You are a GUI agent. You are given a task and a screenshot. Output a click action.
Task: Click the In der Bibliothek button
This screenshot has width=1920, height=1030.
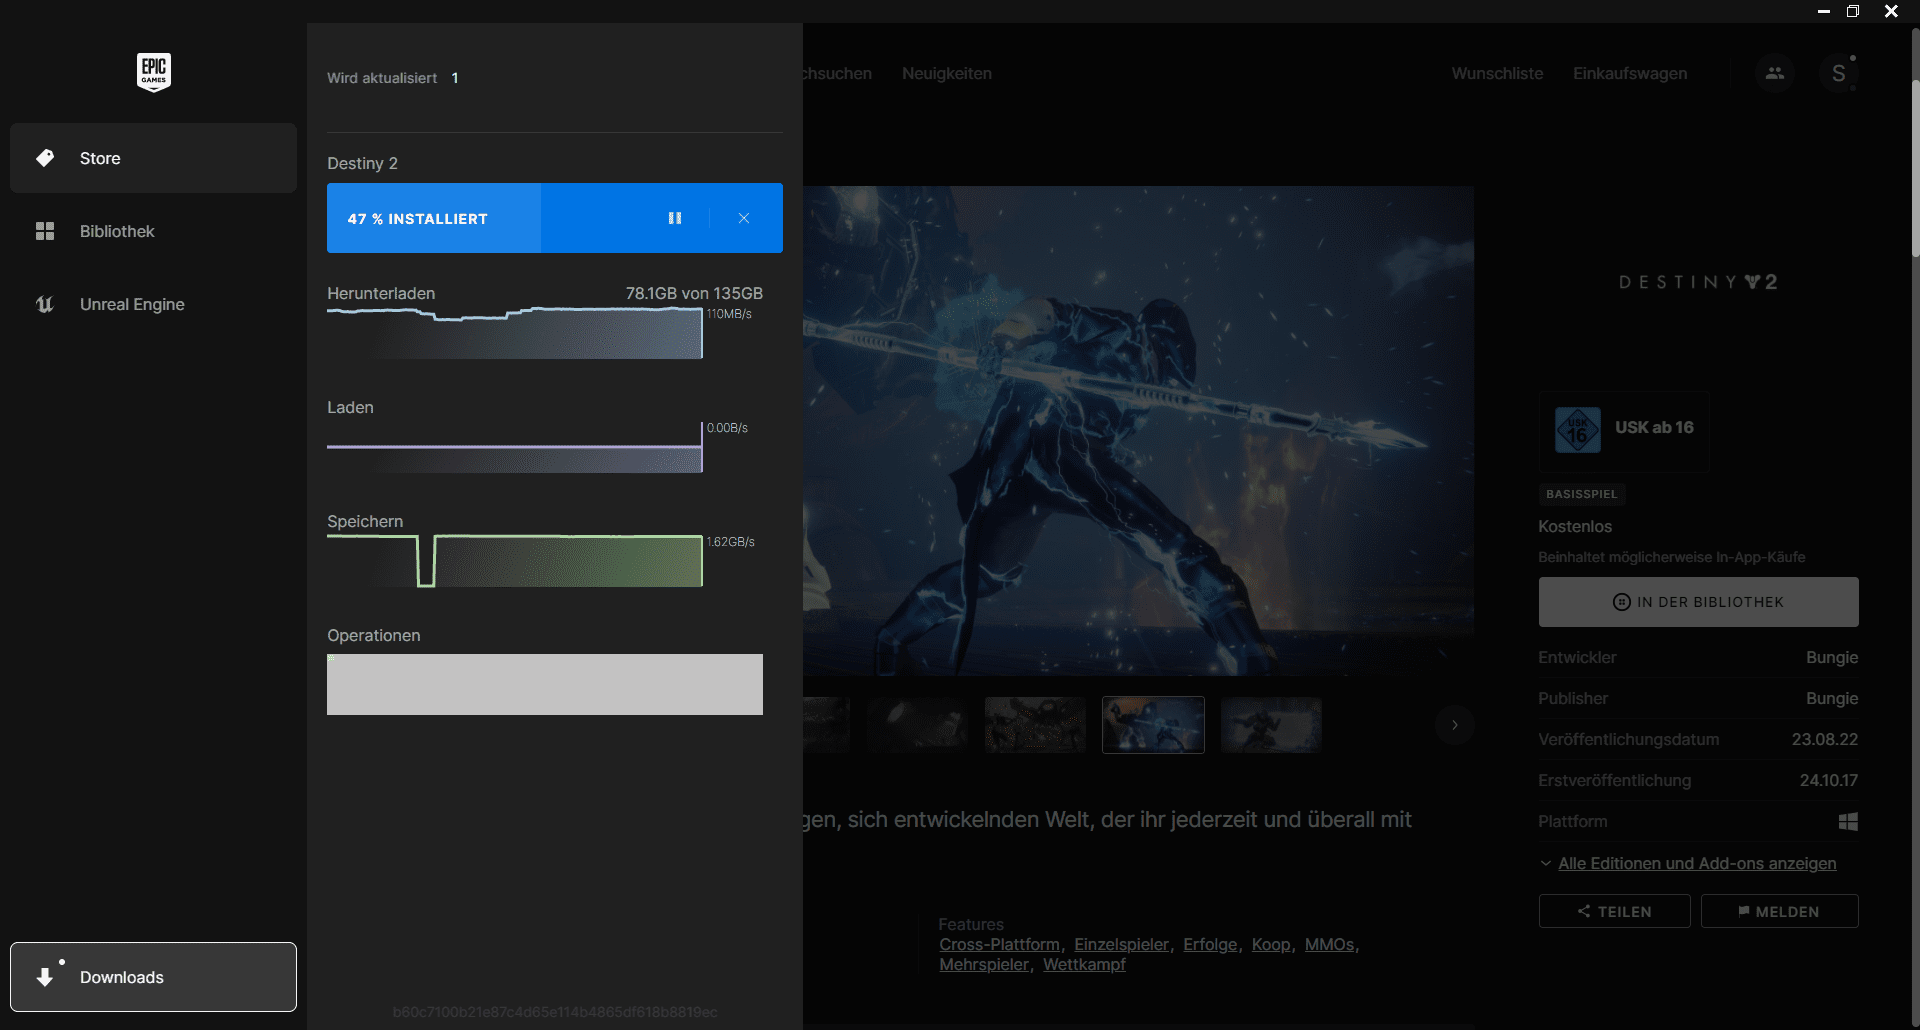1698,602
